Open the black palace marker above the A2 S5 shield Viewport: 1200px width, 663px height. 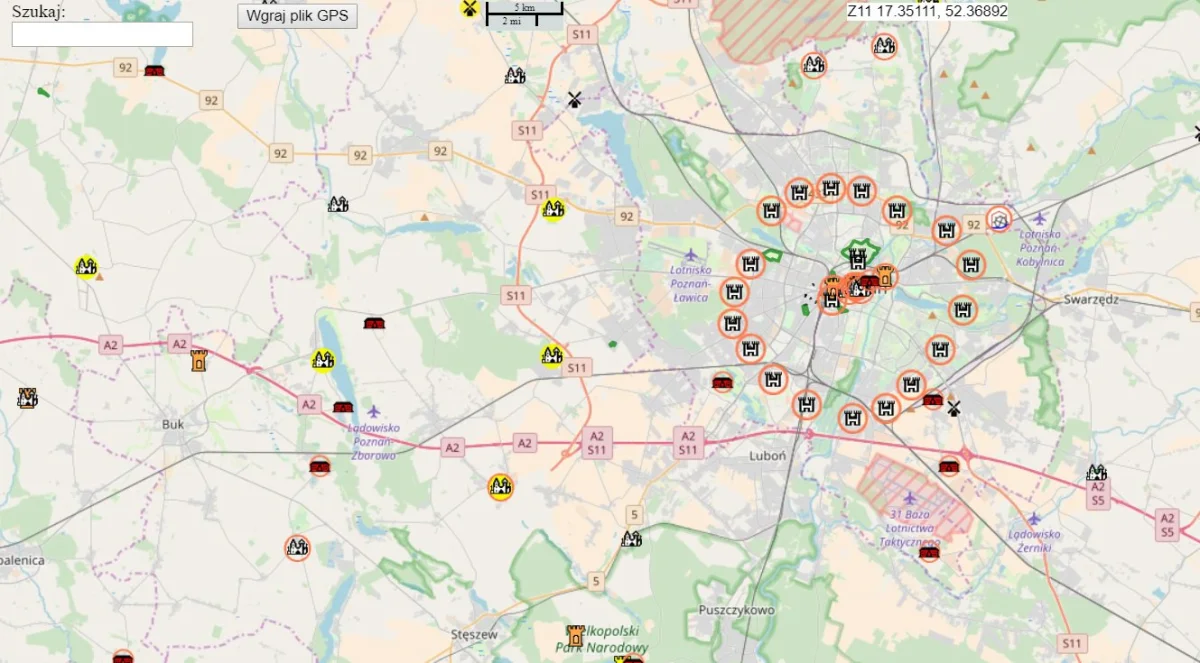coord(1097,472)
